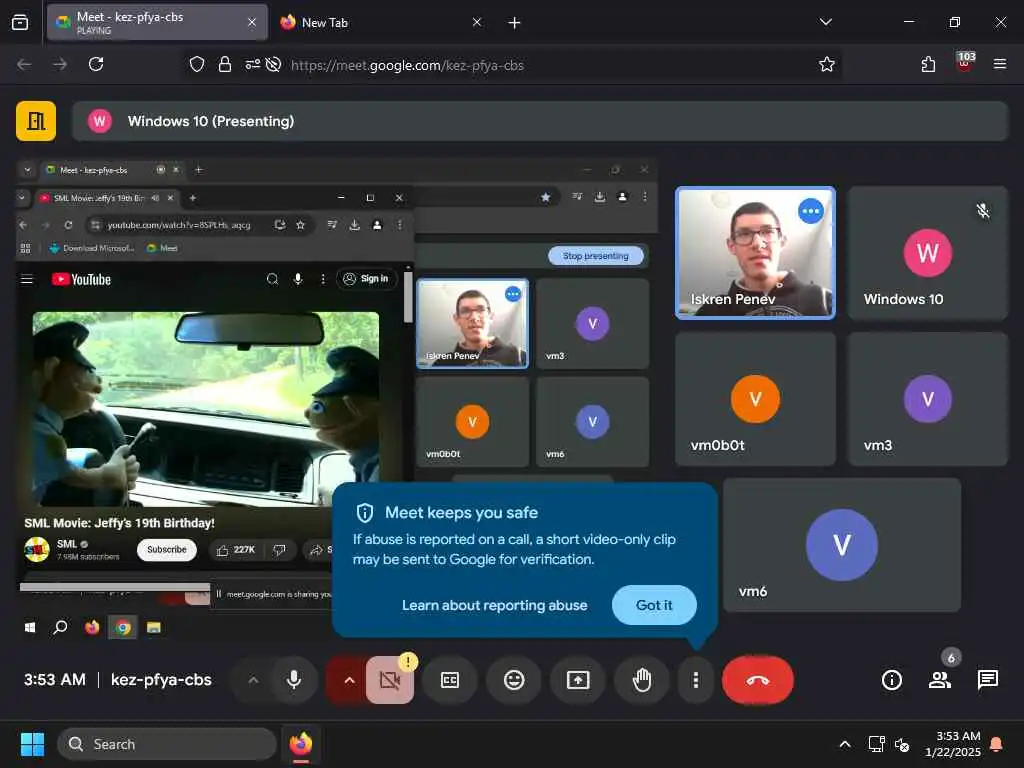This screenshot has height=768, width=1024.
Task: Mute the microphone in Meet controls
Action: [294, 680]
